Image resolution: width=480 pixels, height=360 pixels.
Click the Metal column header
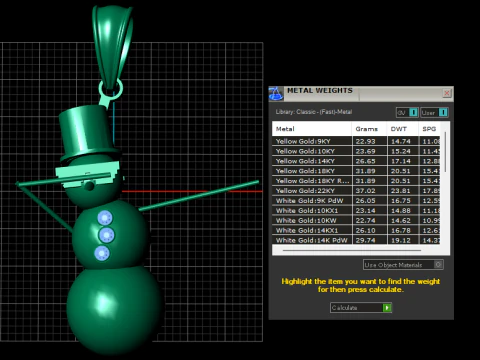click(312, 129)
